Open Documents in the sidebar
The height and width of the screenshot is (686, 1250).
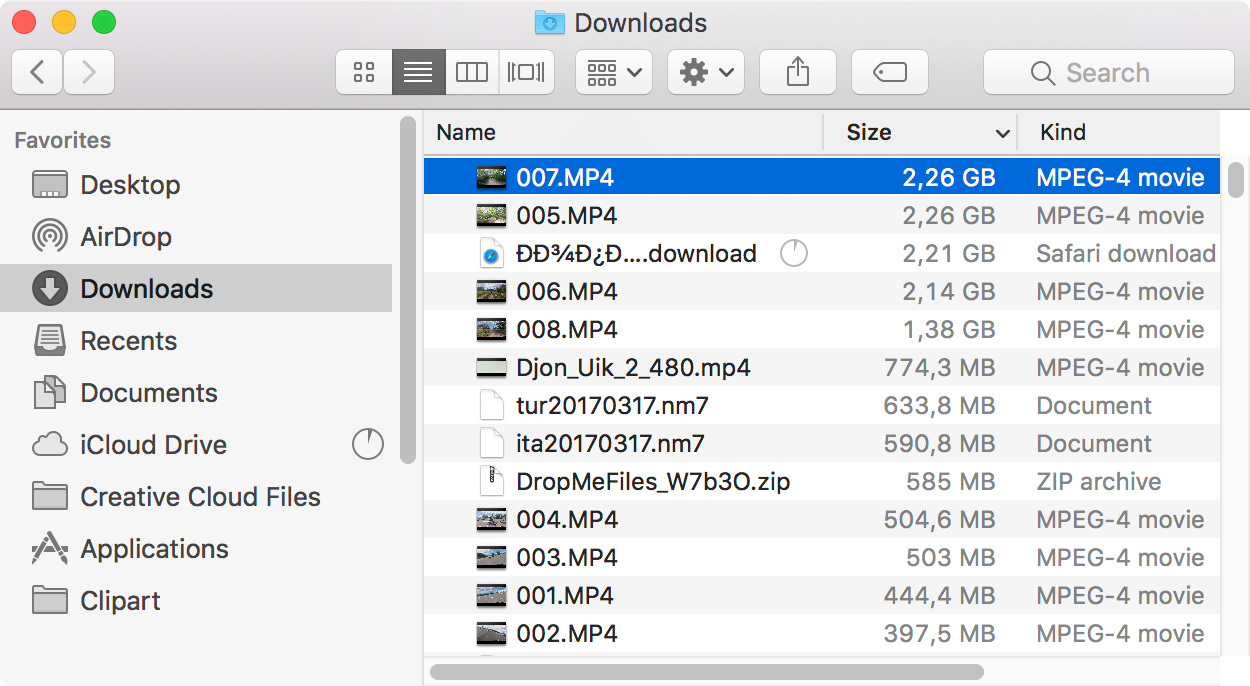196,393
